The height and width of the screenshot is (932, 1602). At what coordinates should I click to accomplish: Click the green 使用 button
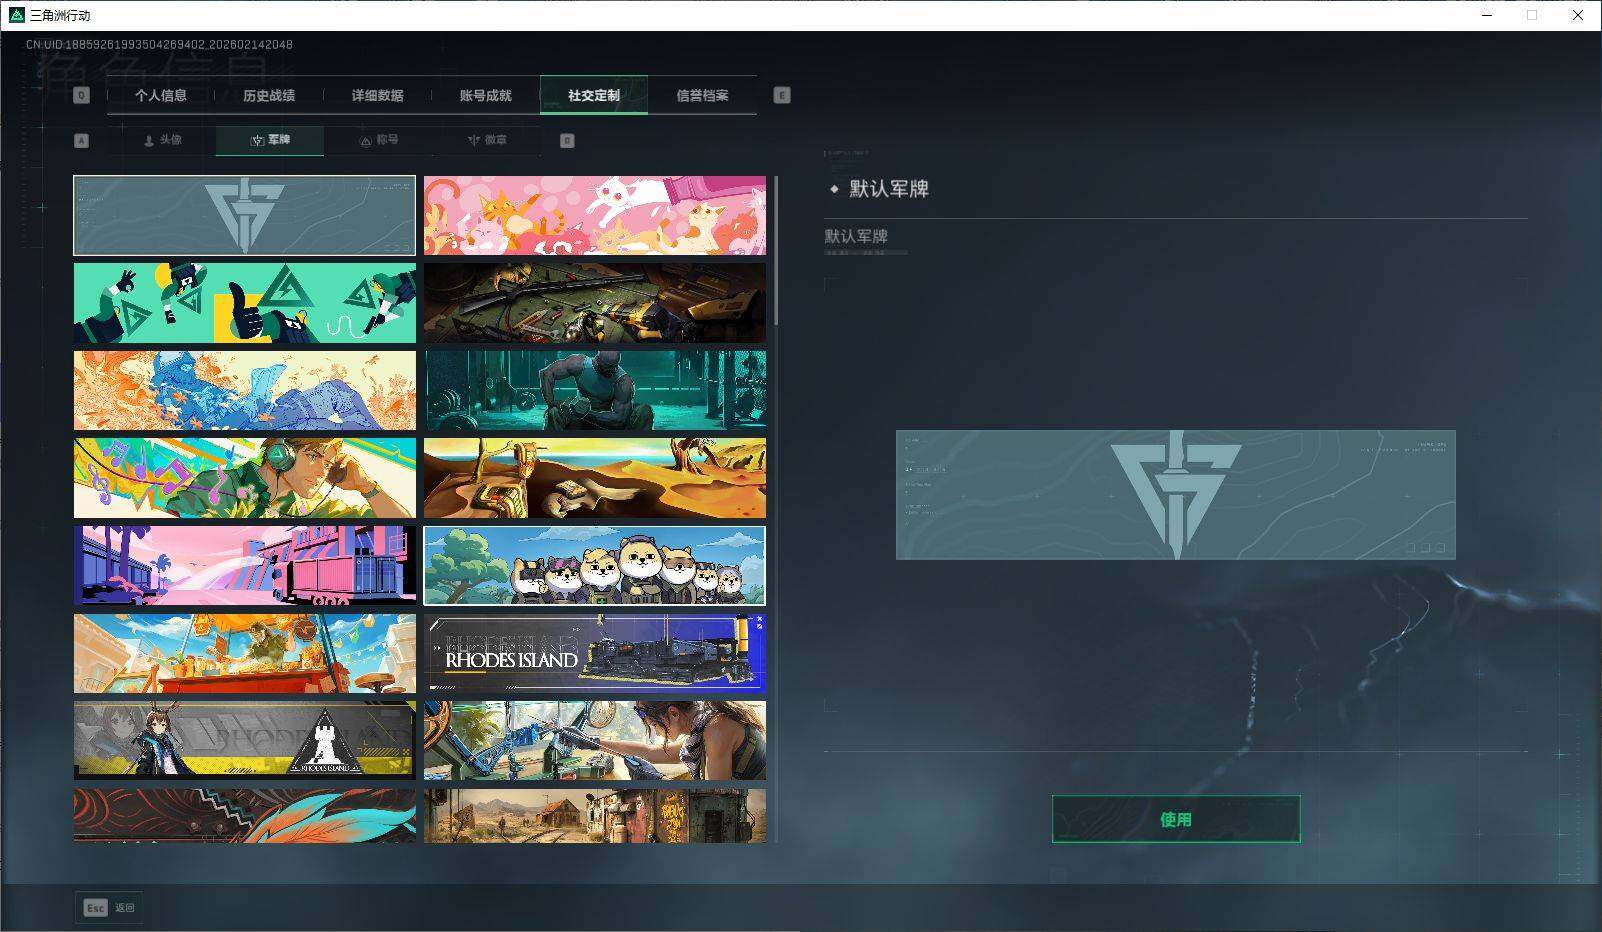(1176, 820)
